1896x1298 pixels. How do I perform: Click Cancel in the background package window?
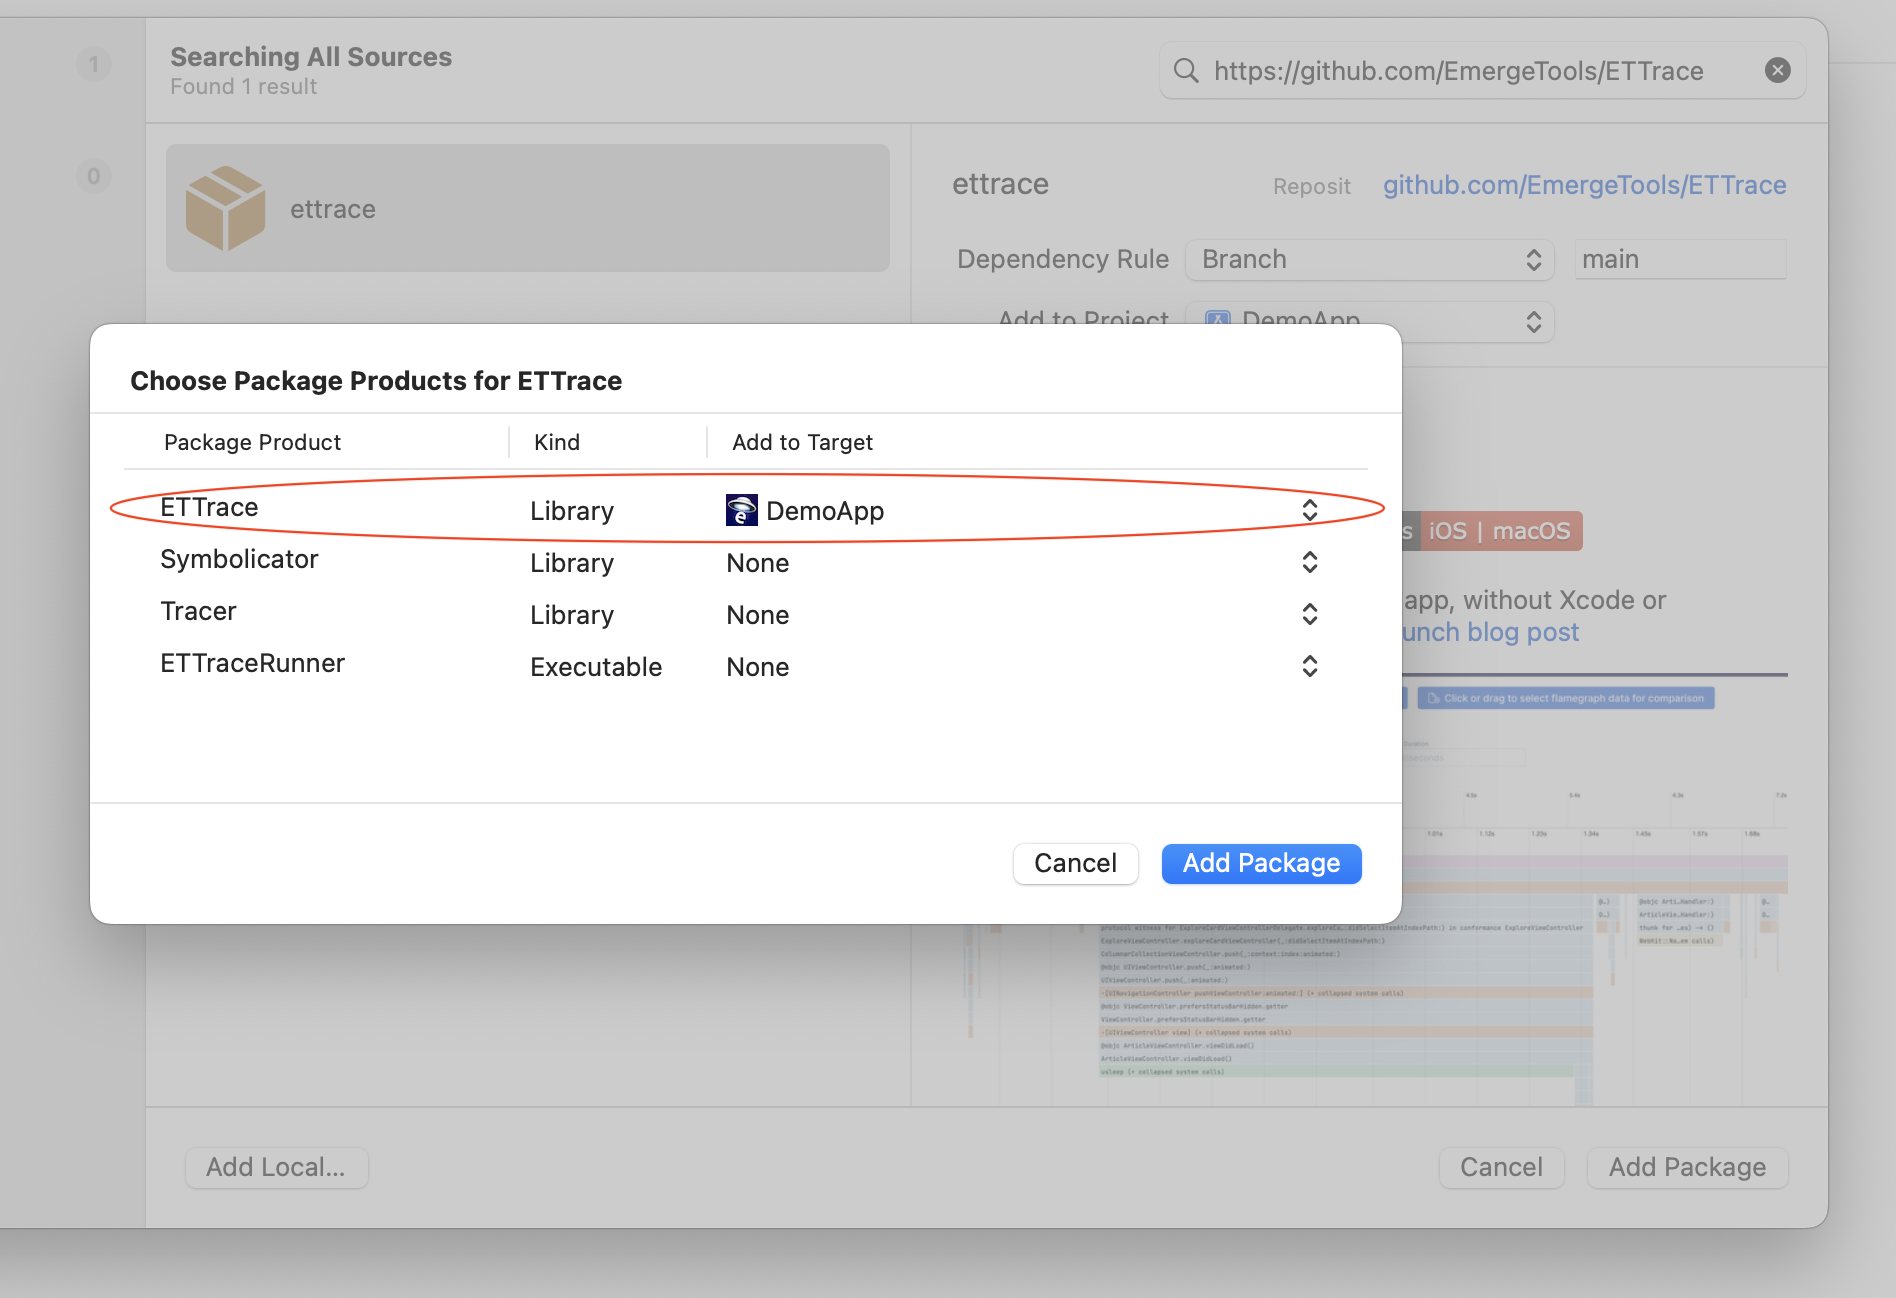1501,1167
